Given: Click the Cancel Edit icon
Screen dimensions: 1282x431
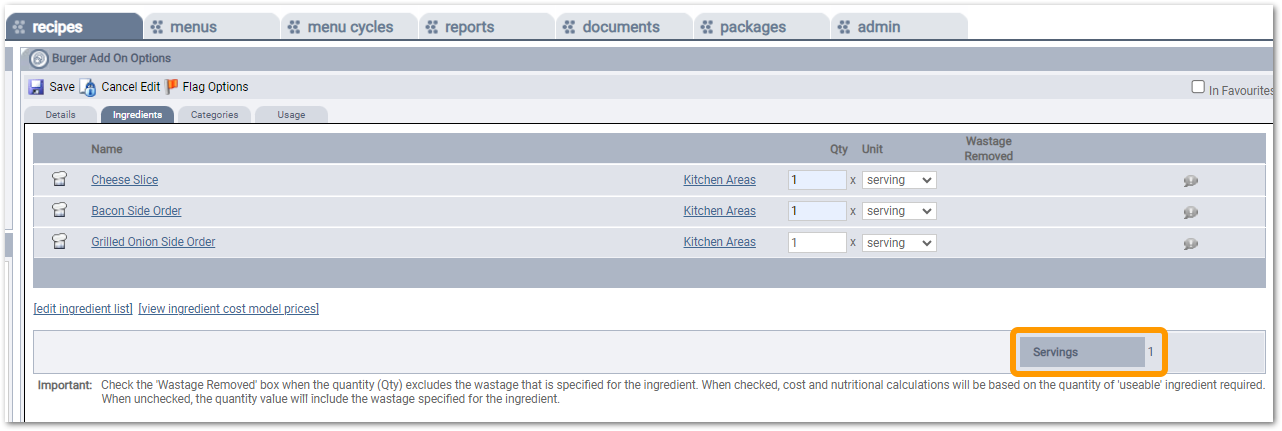Looking at the screenshot, I should [88, 87].
